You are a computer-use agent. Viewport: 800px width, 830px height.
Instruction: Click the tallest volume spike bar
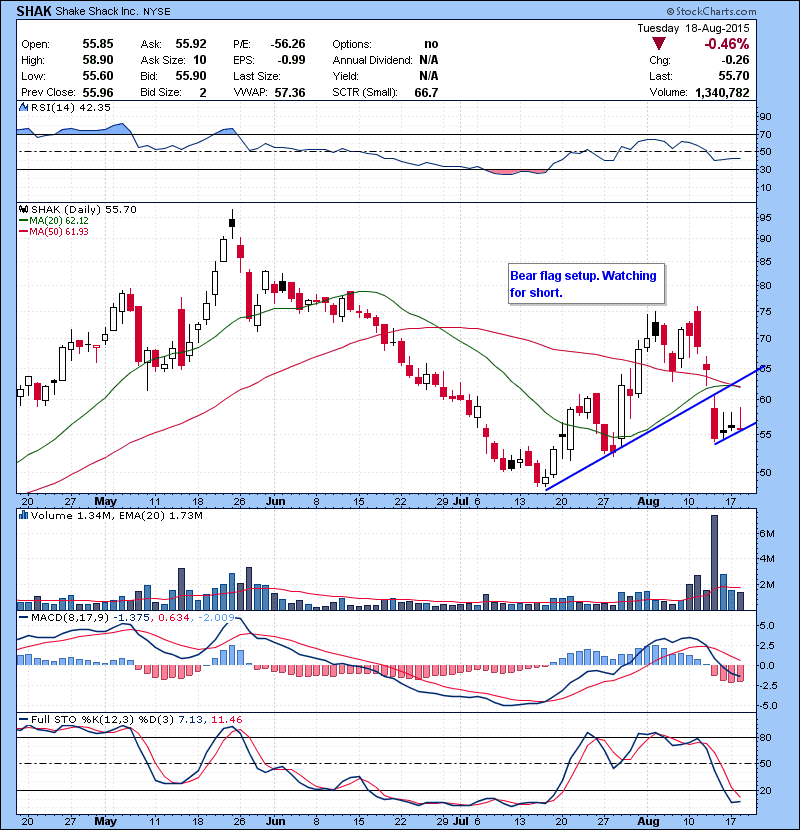714,562
